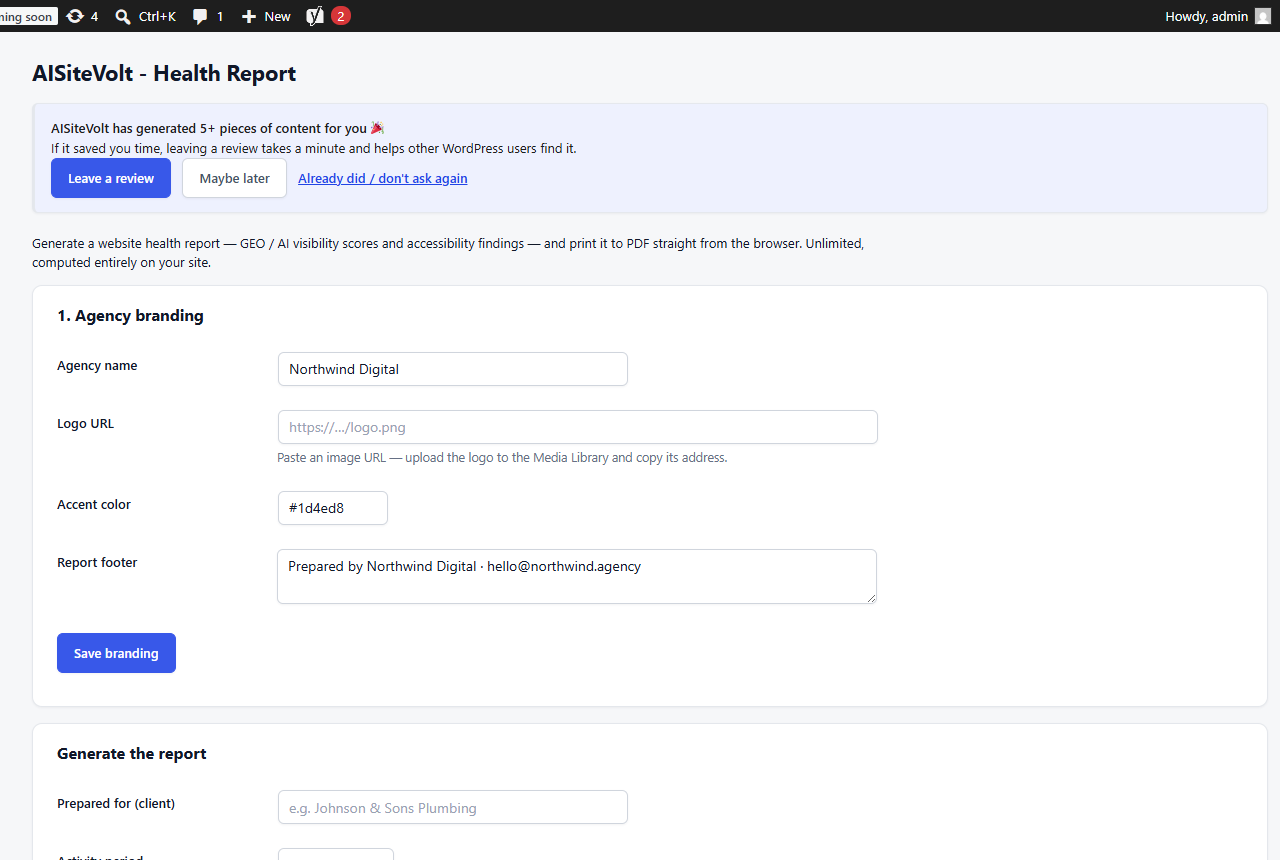Viewport: 1280px width, 860px height.
Task: Open the comments bubble icon
Action: click(200, 16)
